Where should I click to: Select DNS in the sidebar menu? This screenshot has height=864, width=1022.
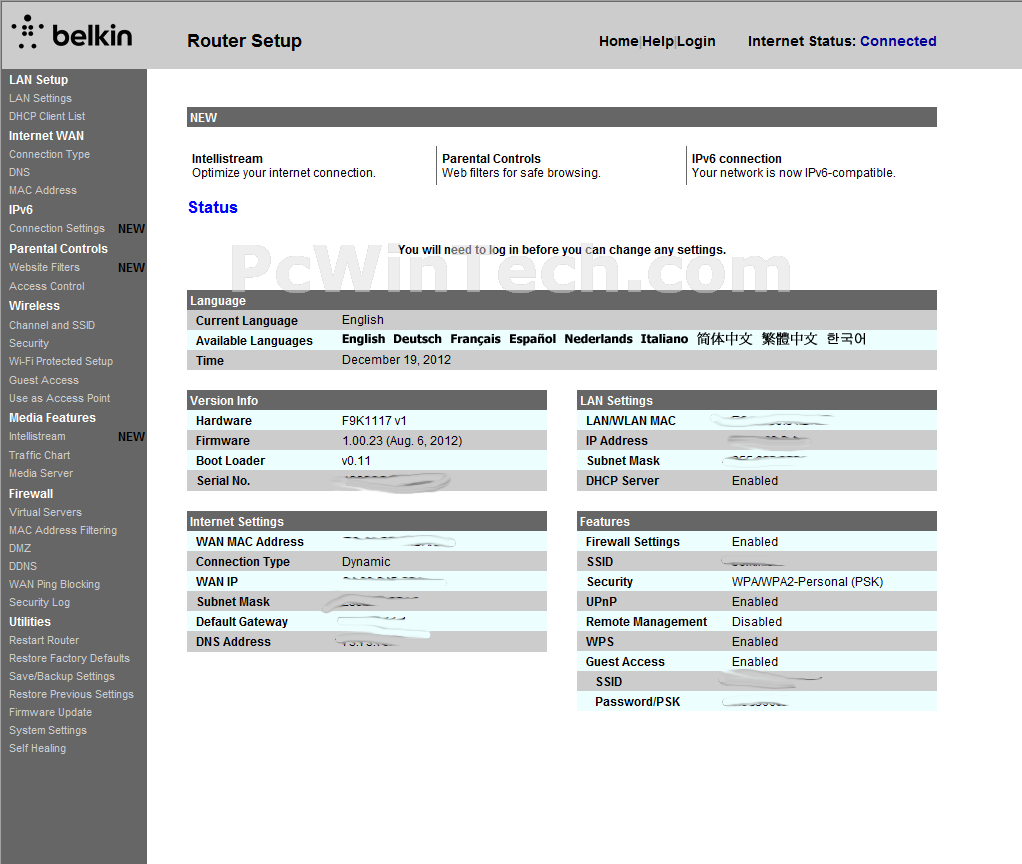pyautogui.click(x=20, y=172)
